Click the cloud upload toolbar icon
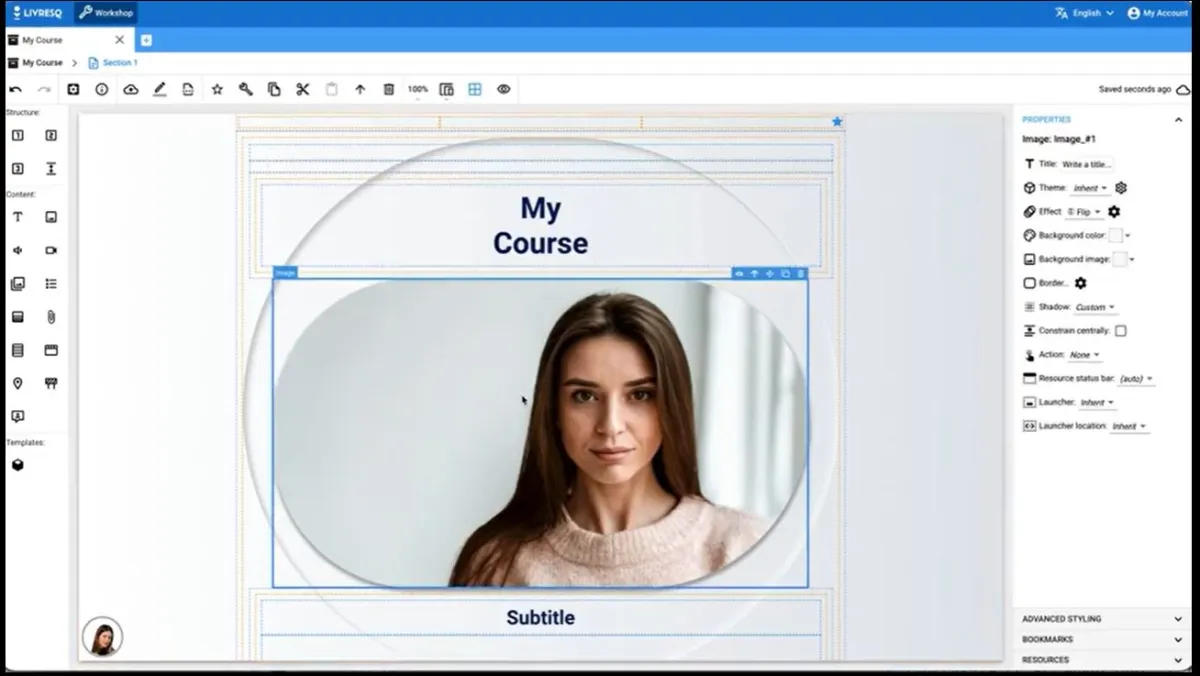This screenshot has width=1200, height=676. coord(131,89)
